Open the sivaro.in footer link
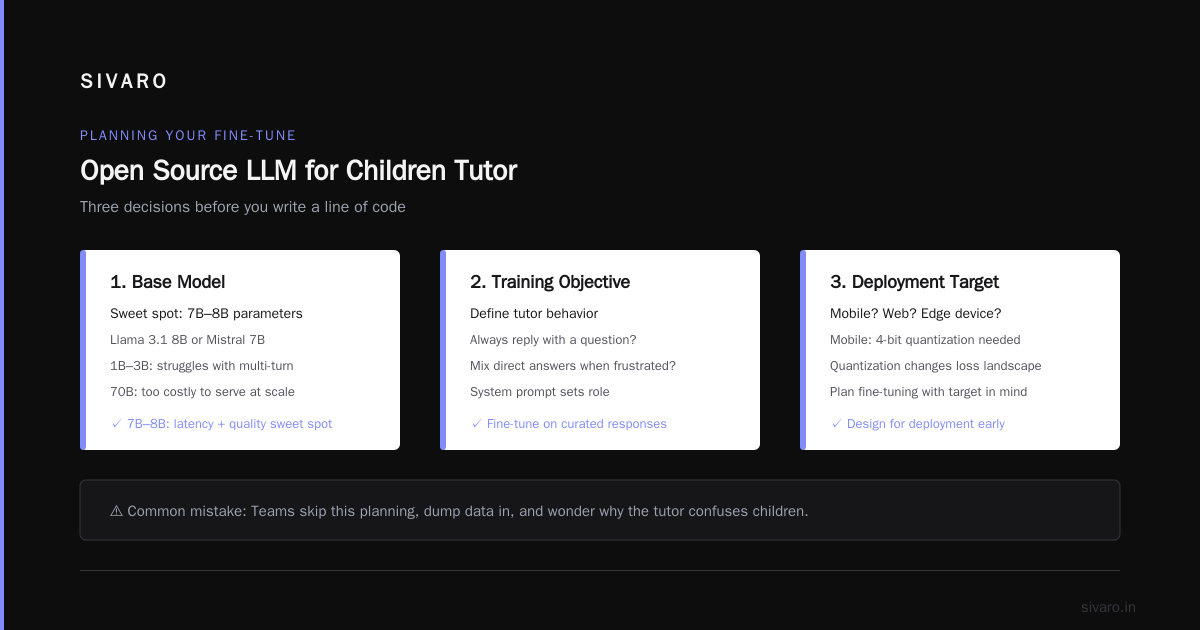The image size is (1200, 630). [1108, 607]
